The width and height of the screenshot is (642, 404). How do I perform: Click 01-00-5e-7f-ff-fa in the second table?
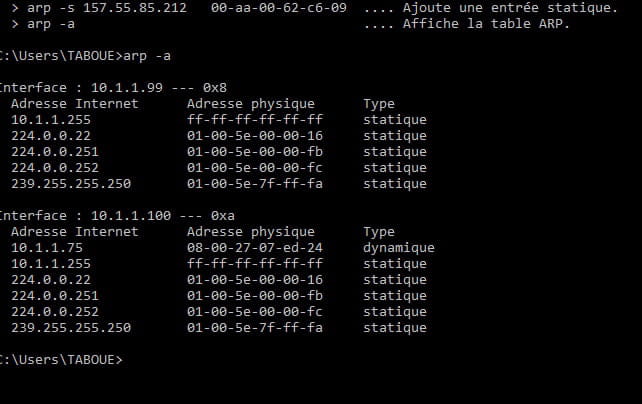(x=255, y=328)
